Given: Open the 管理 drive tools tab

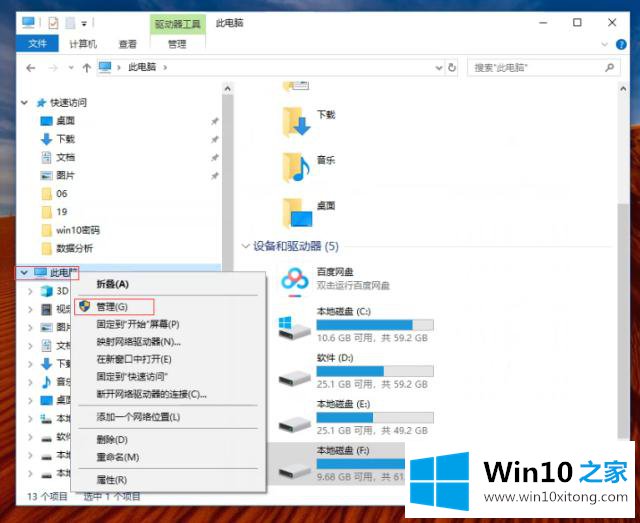Looking at the screenshot, I should point(178,44).
